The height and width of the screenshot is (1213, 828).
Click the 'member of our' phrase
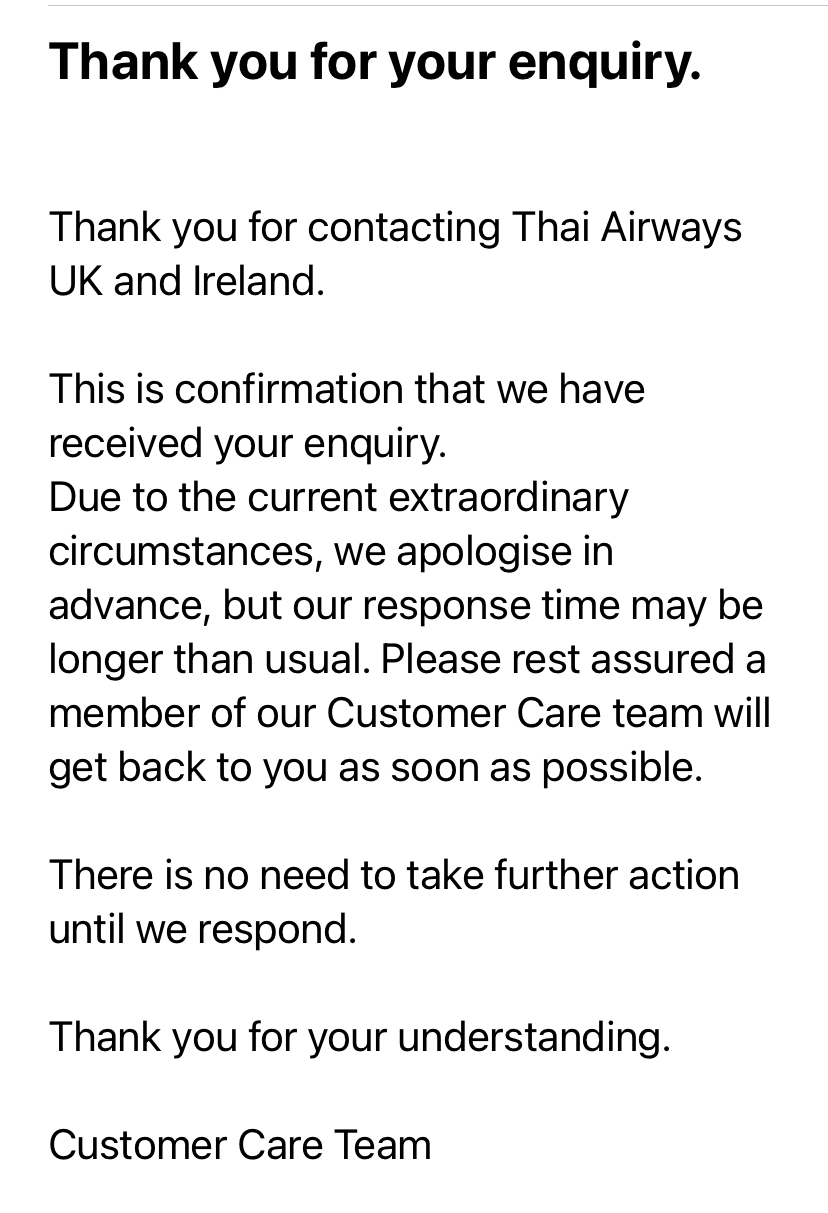click(x=182, y=714)
